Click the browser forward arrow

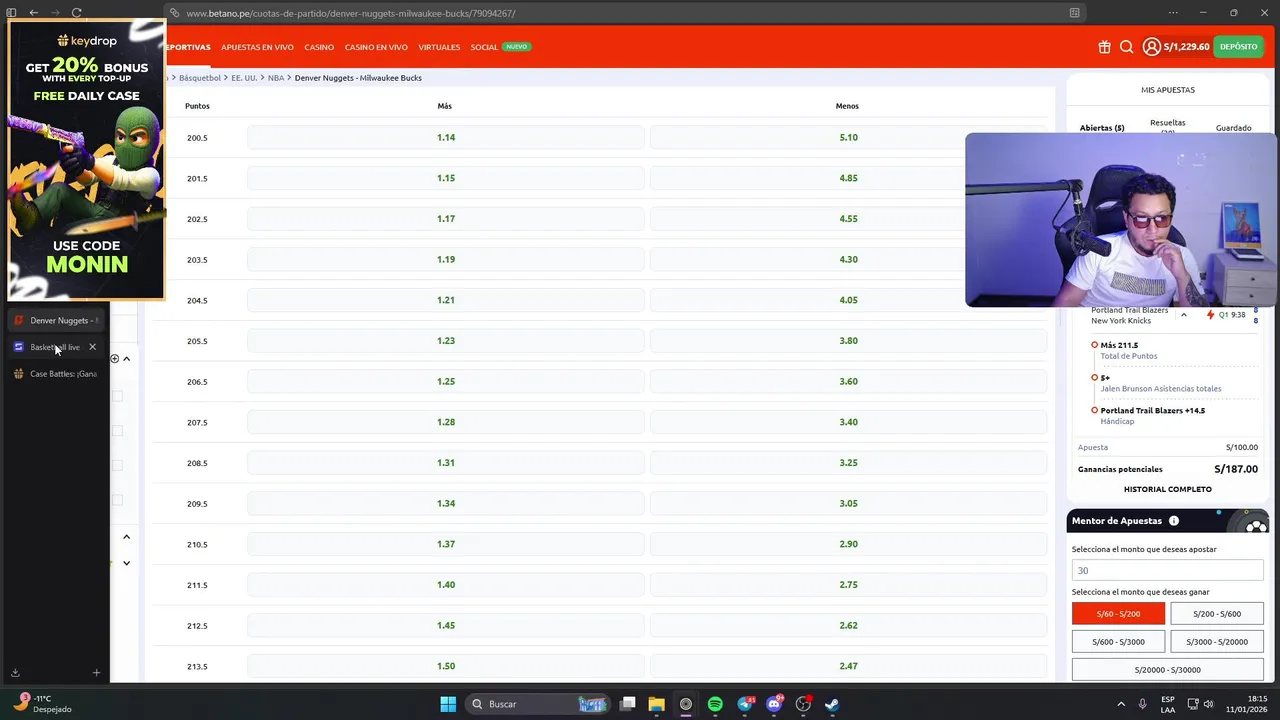tap(55, 13)
